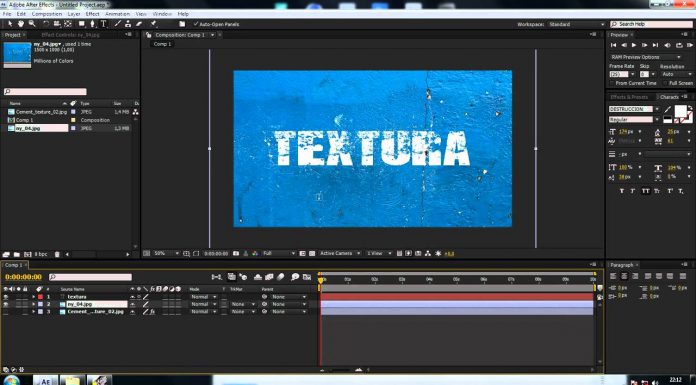Open the Composition menu
The image size is (696, 385).
pos(47,14)
